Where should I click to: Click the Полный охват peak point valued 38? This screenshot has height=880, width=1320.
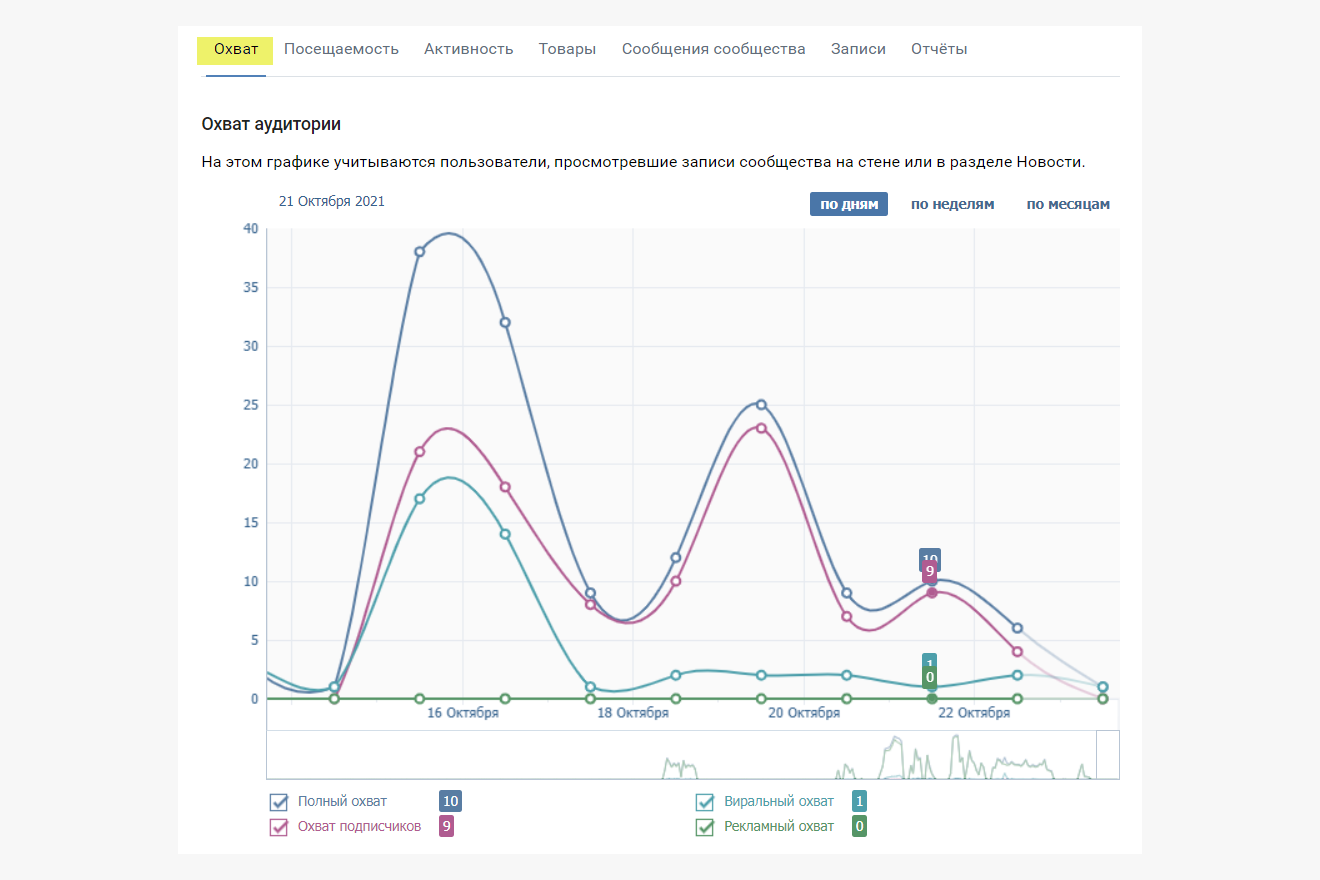(420, 252)
